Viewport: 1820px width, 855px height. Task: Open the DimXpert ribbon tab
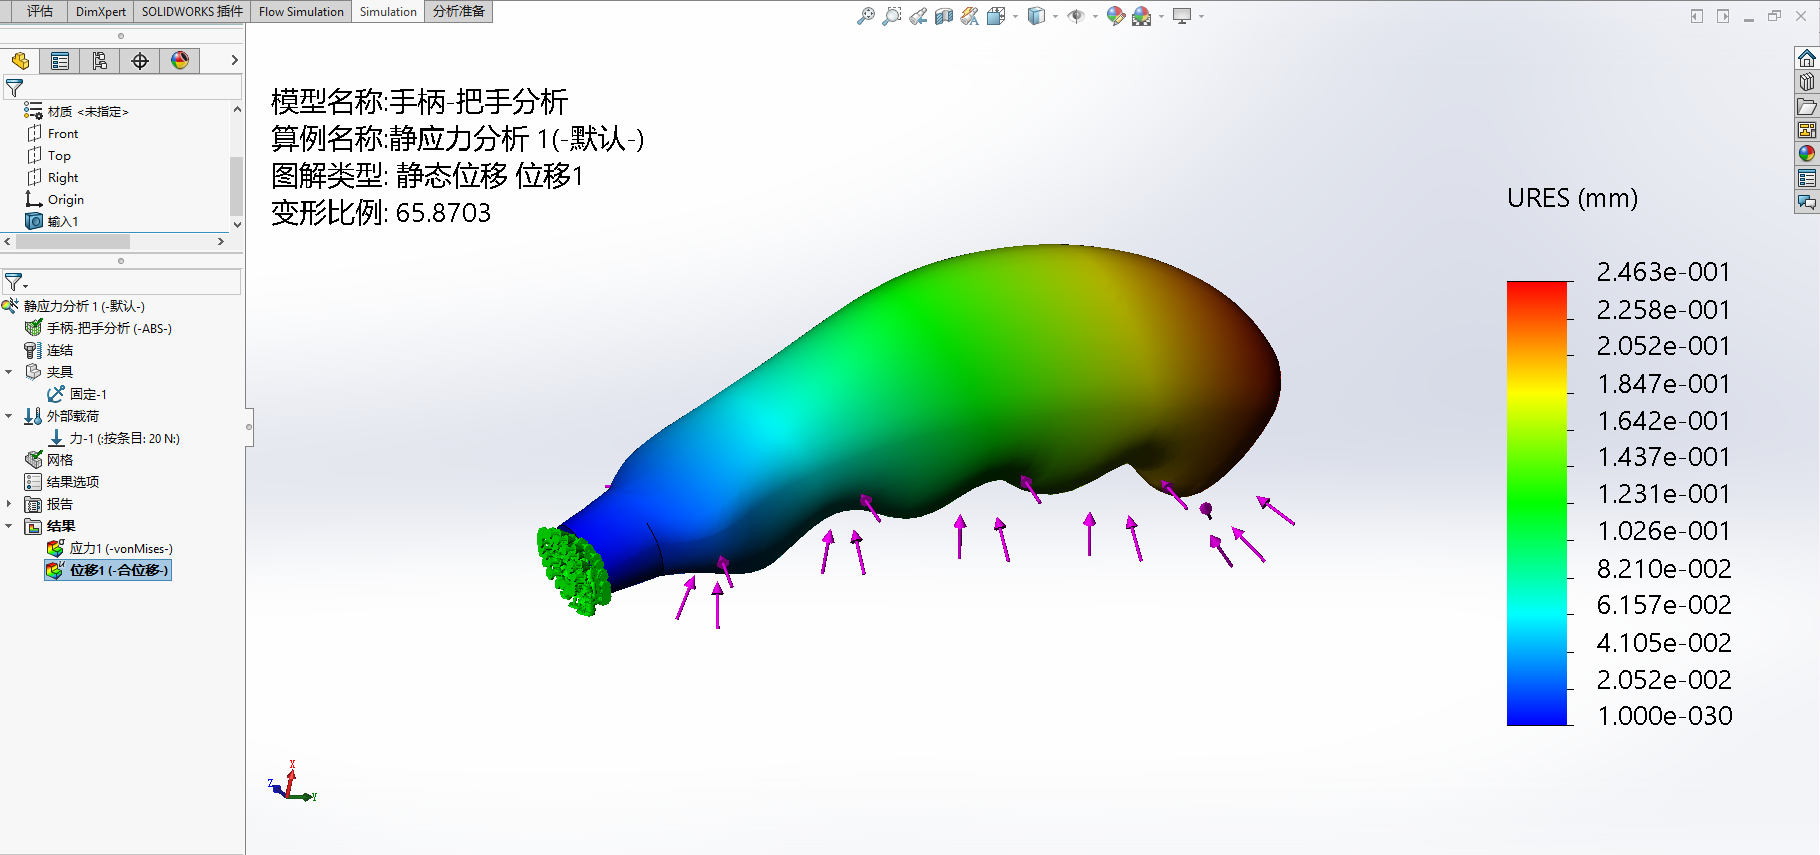(x=101, y=12)
